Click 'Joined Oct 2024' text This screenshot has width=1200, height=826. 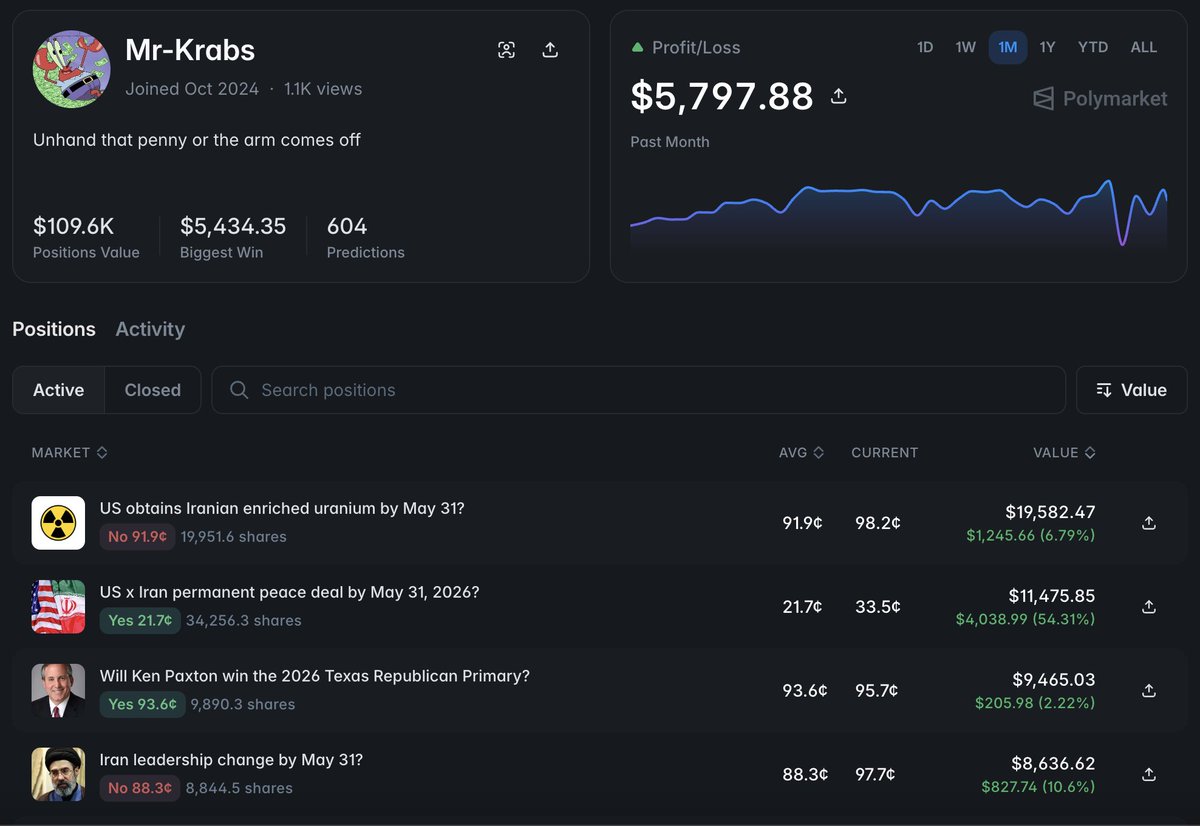pyautogui.click(x=192, y=89)
